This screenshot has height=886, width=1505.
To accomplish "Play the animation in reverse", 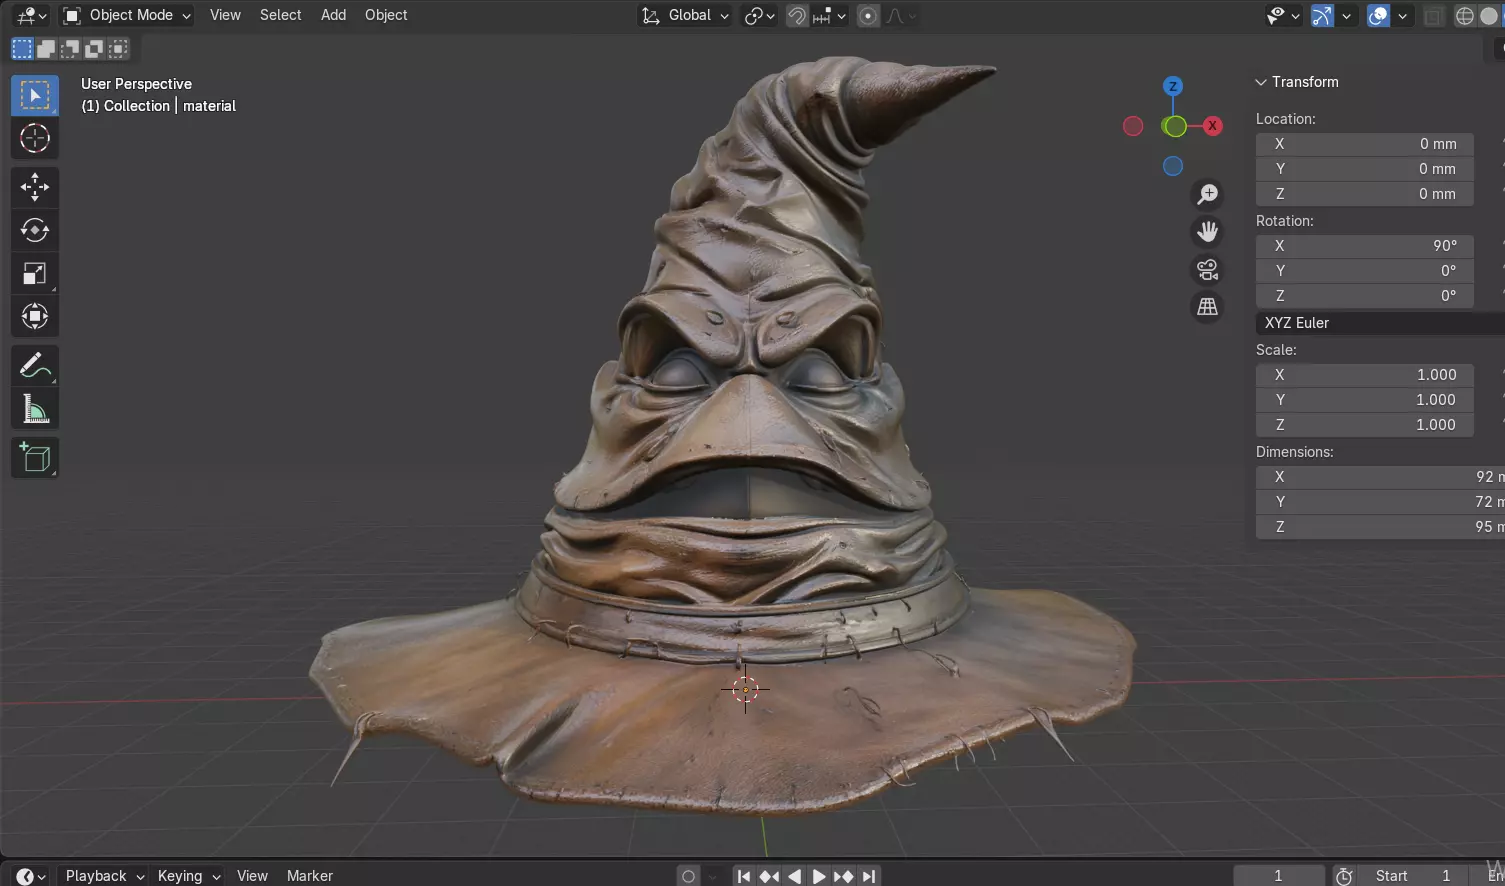I will point(794,876).
